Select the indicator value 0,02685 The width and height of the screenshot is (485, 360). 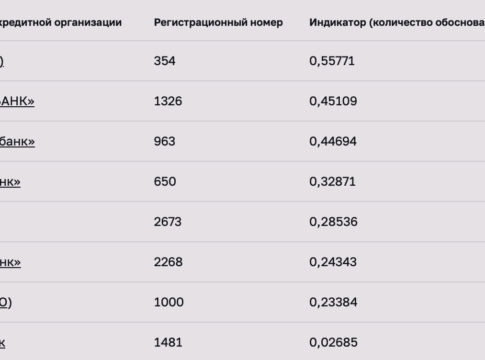coord(333,342)
